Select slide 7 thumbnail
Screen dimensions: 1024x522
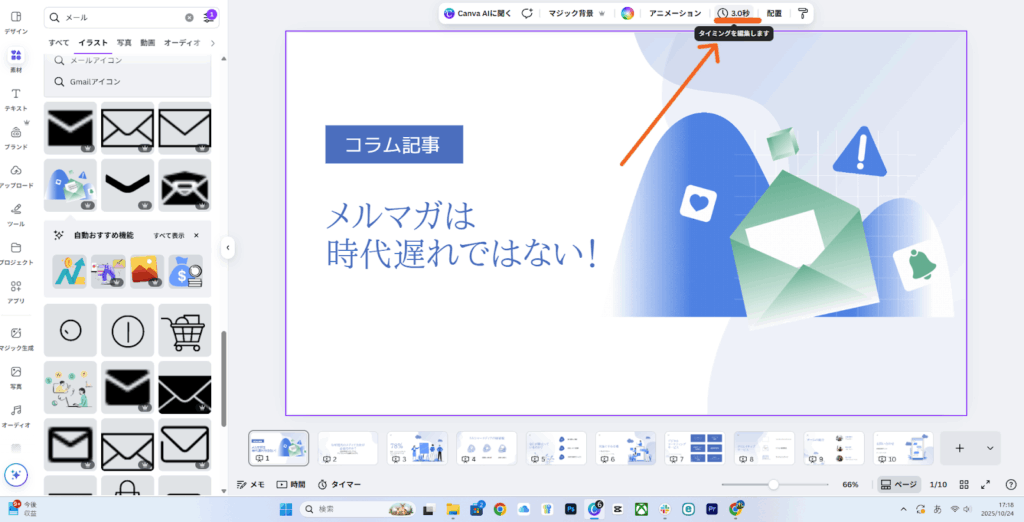[694, 448]
